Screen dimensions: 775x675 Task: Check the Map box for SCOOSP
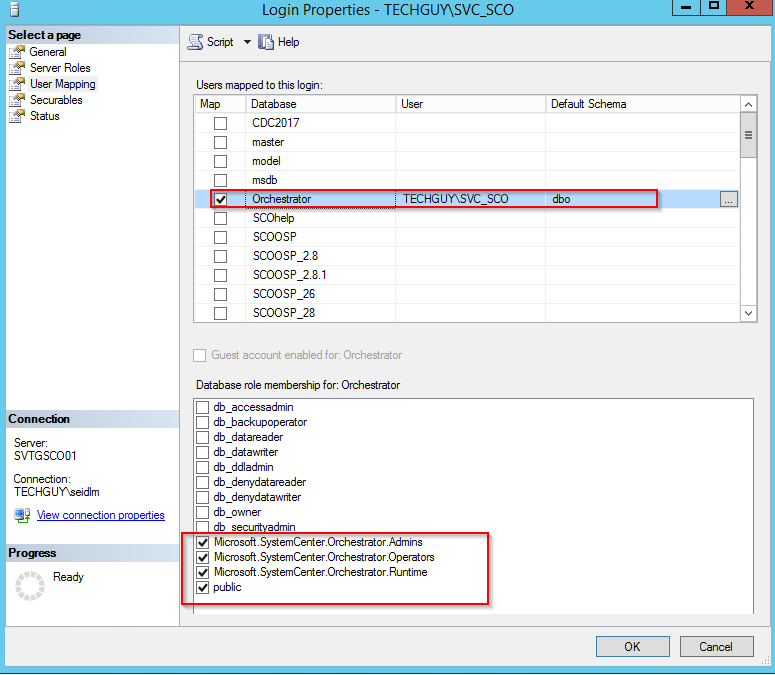tap(220, 237)
